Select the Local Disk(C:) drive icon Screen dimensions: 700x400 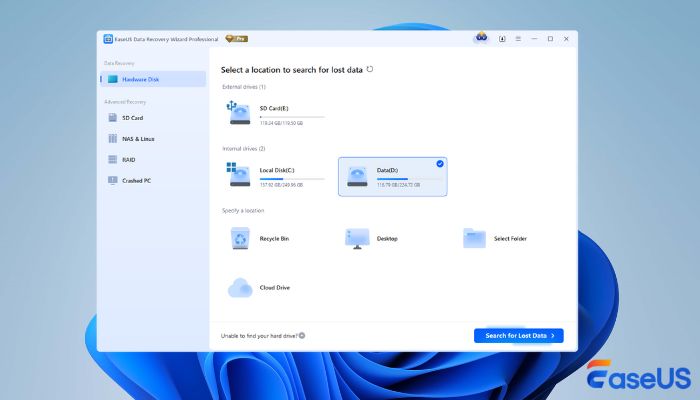239,176
